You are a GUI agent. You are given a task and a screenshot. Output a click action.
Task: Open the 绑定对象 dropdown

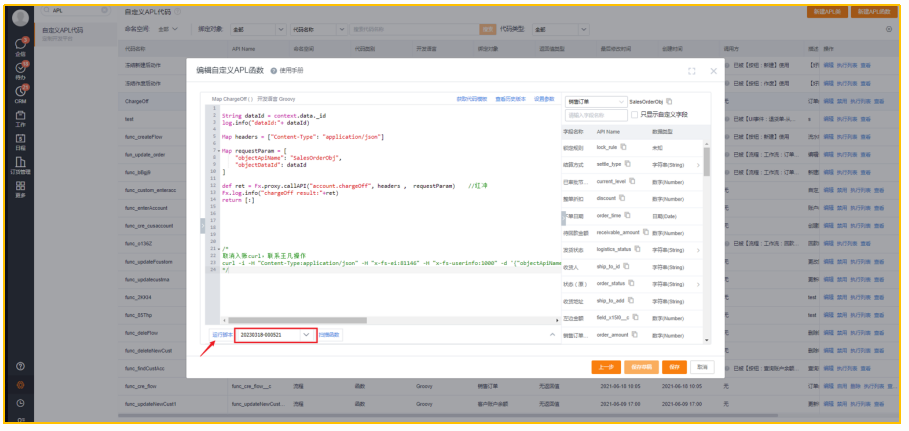(x=257, y=28)
